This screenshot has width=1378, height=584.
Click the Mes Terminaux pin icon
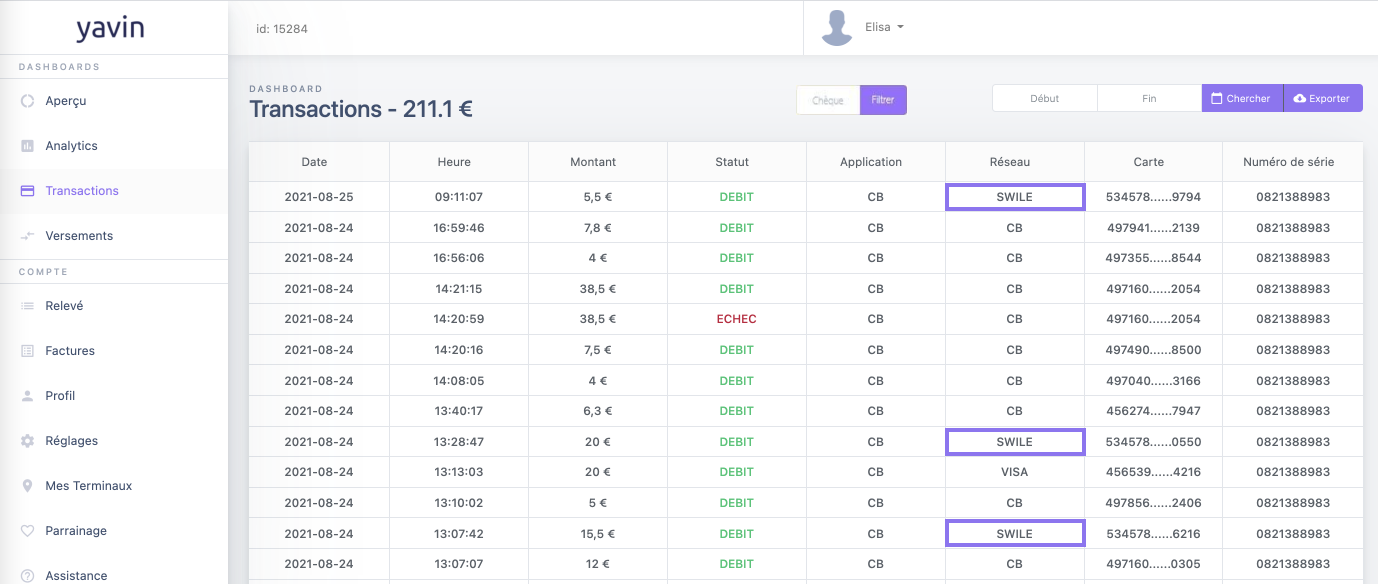pyautogui.click(x=28, y=486)
